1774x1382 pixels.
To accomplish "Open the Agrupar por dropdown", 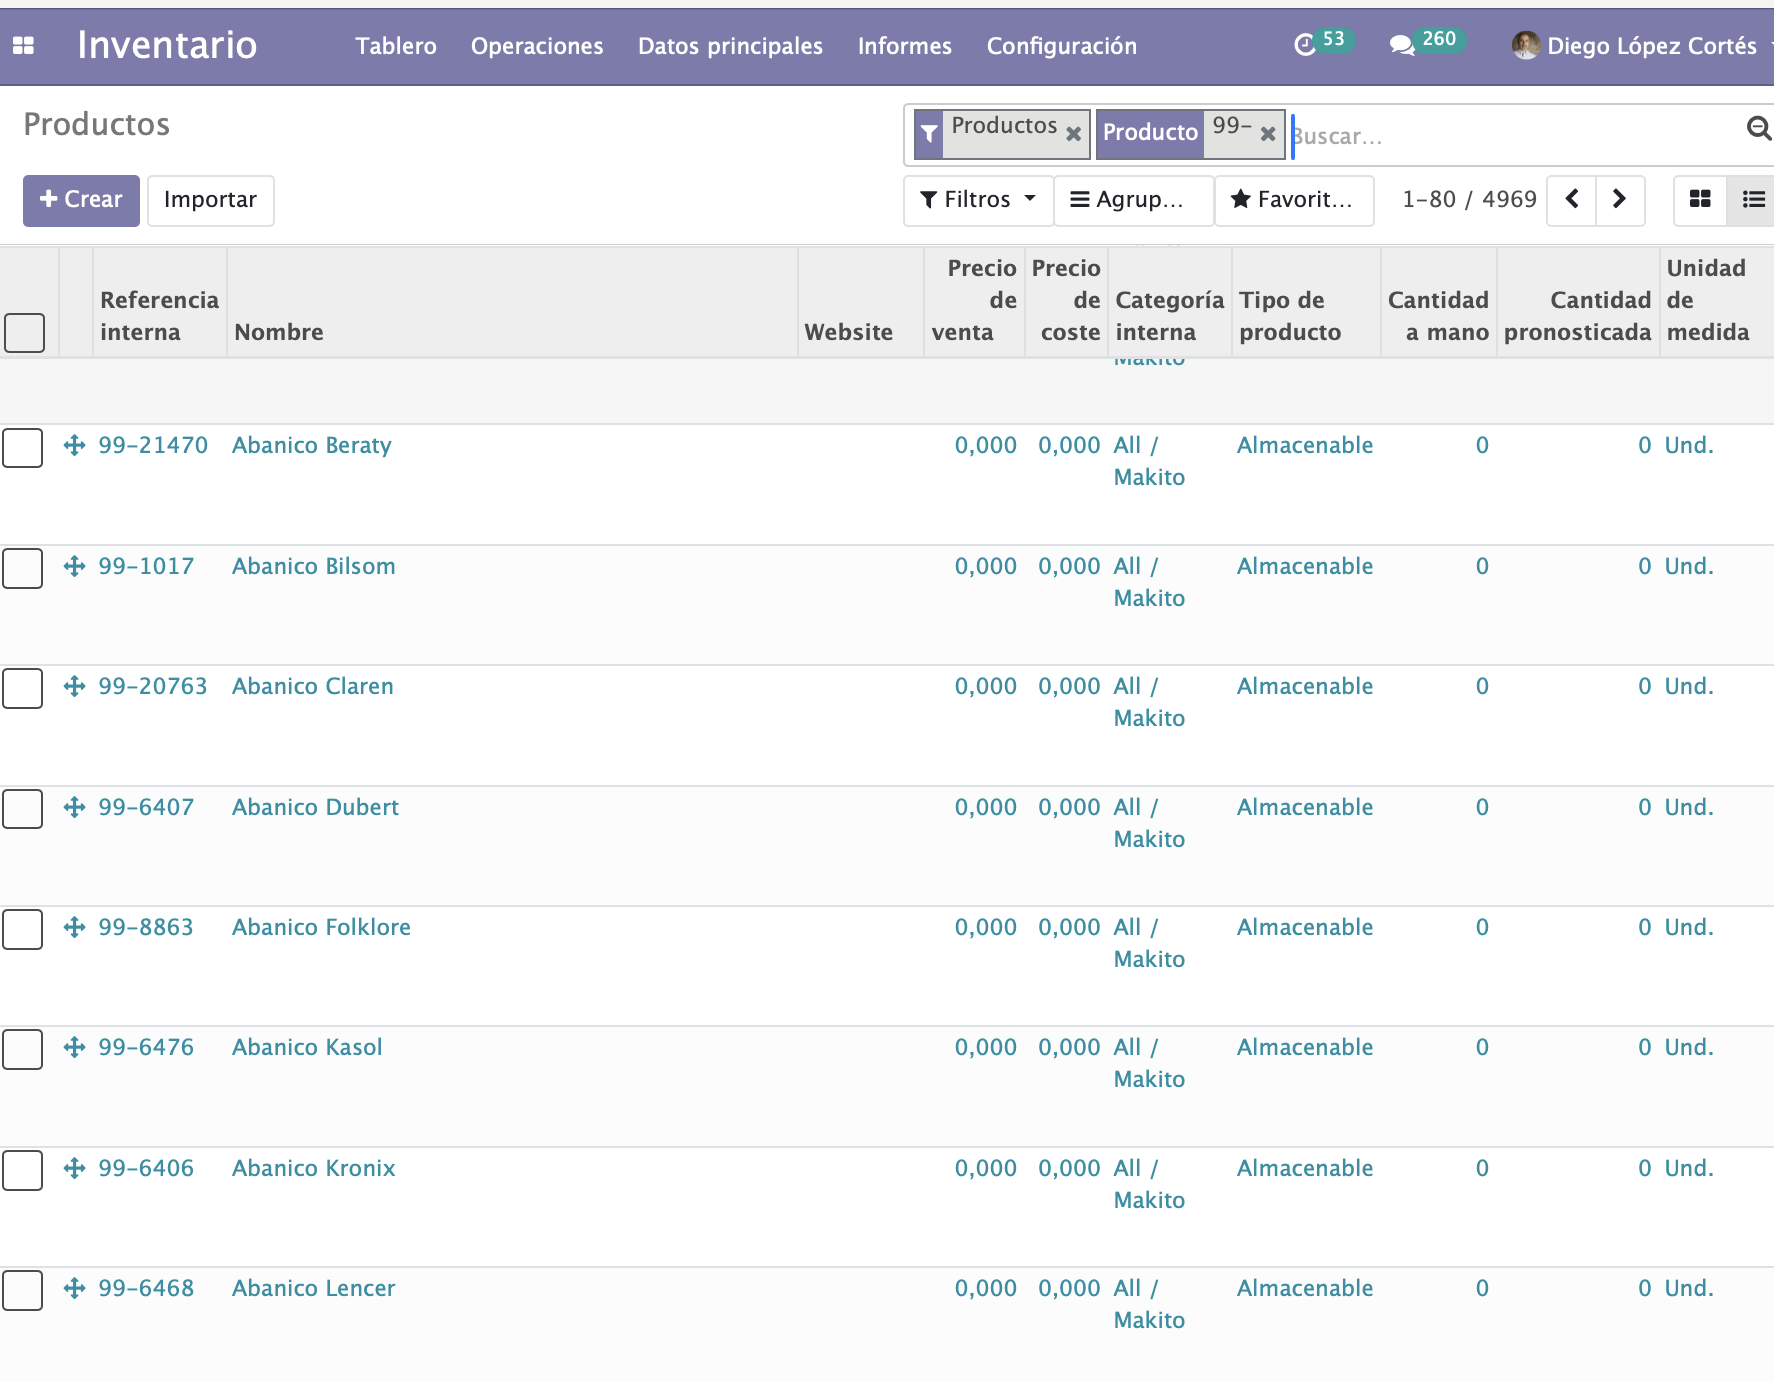I will click(1133, 199).
